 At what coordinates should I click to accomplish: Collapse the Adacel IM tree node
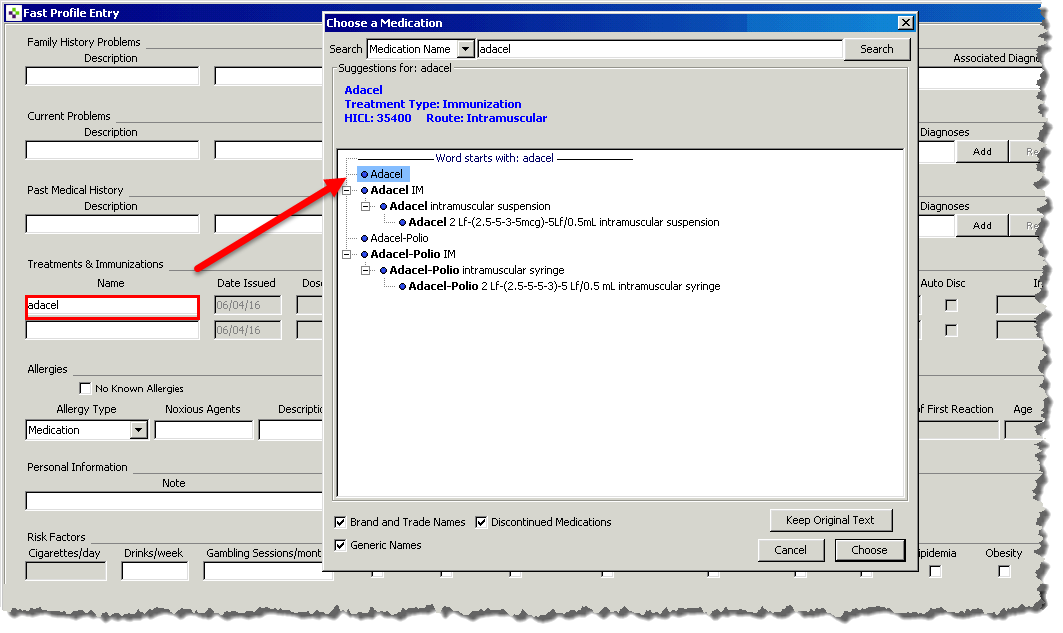(x=346, y=190)
